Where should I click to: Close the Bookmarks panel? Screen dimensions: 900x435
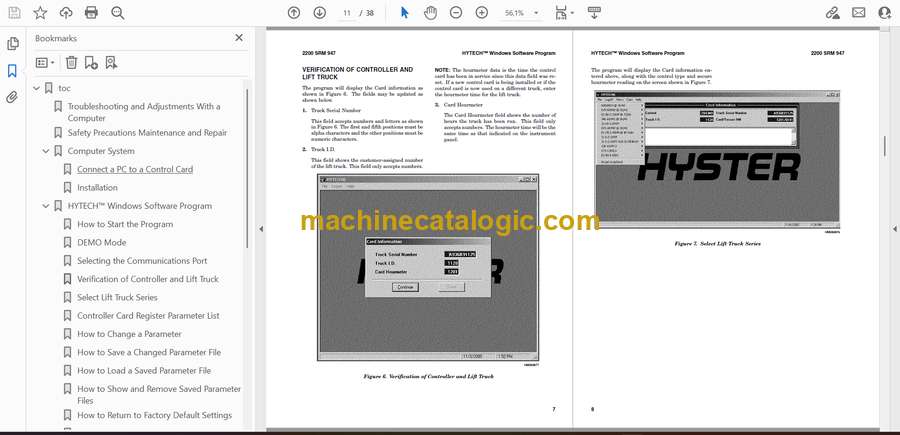click(239, 38)
